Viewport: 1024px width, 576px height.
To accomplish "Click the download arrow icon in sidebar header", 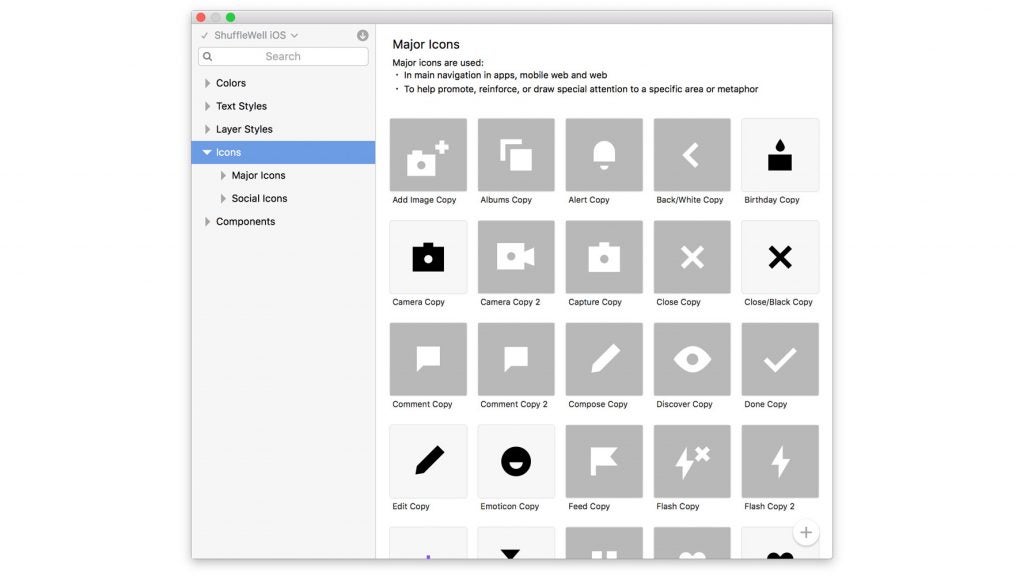I will [362, 35].
